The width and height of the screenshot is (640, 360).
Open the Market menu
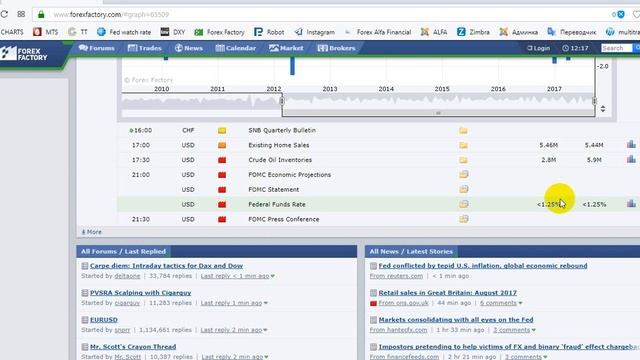click(x=286, y=48)
